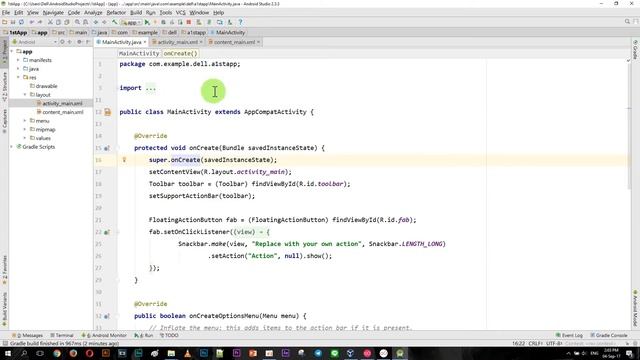Expand the folded import statements
640x360 pixels.
(151, 88)
